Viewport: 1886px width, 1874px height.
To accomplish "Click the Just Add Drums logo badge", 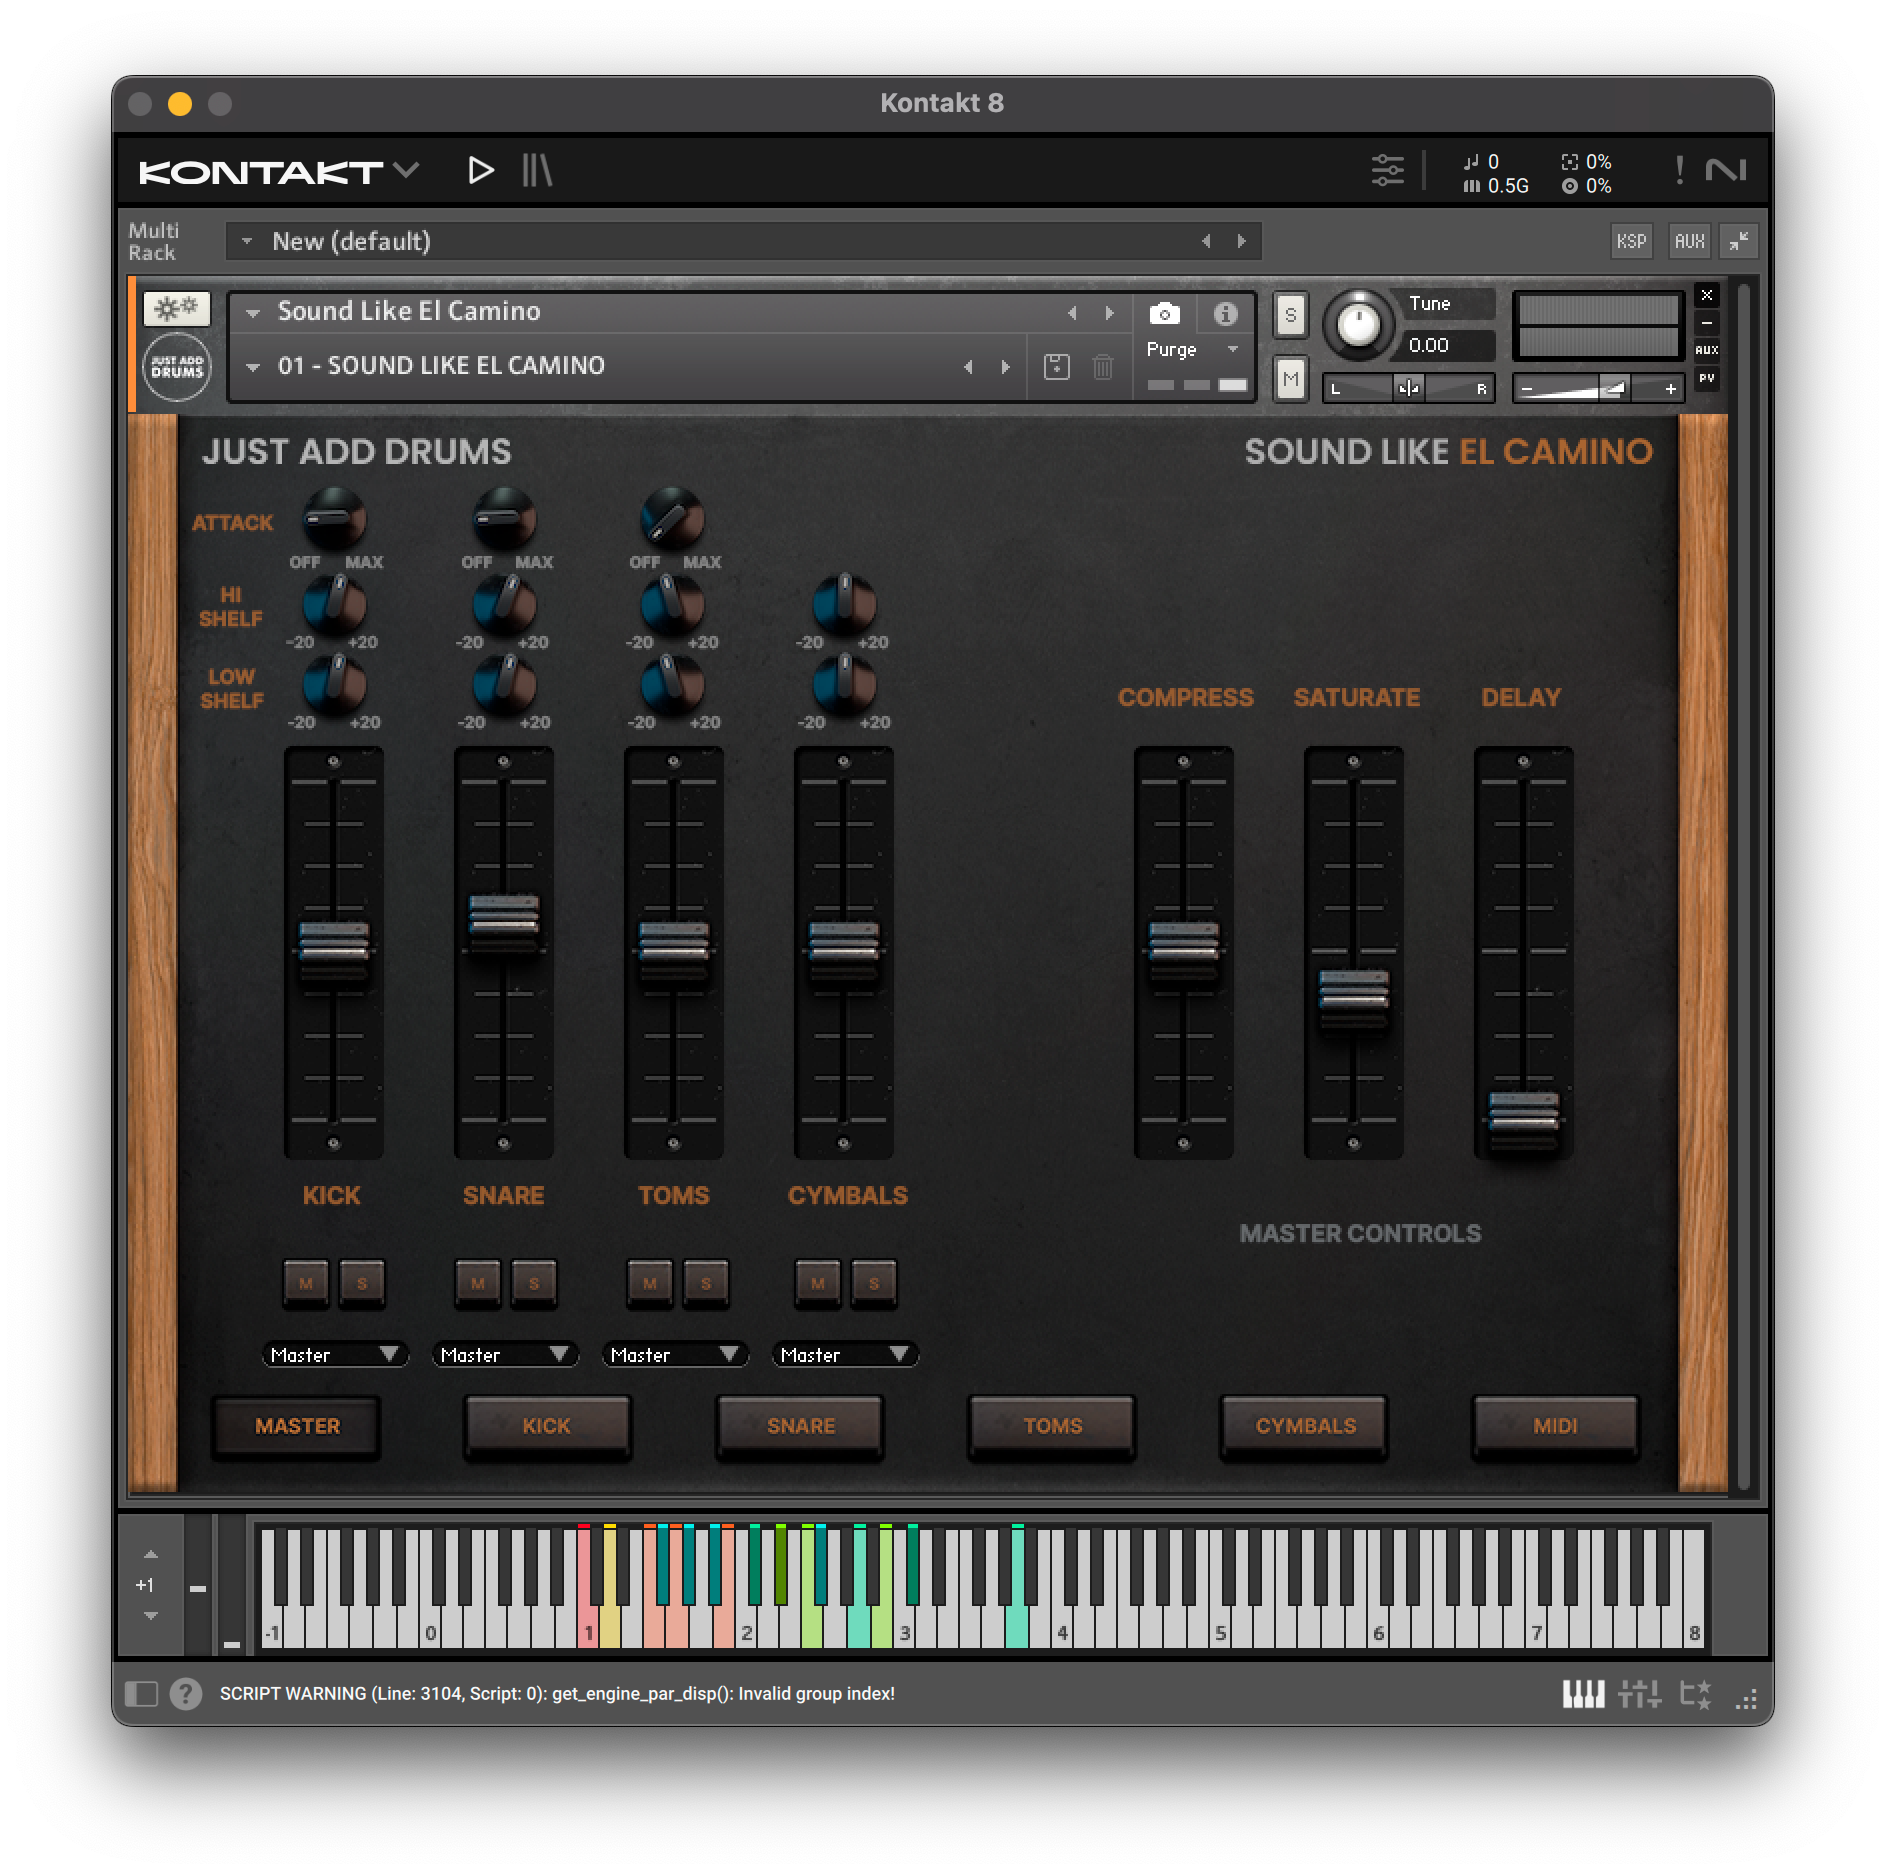I will click(177, 367).
